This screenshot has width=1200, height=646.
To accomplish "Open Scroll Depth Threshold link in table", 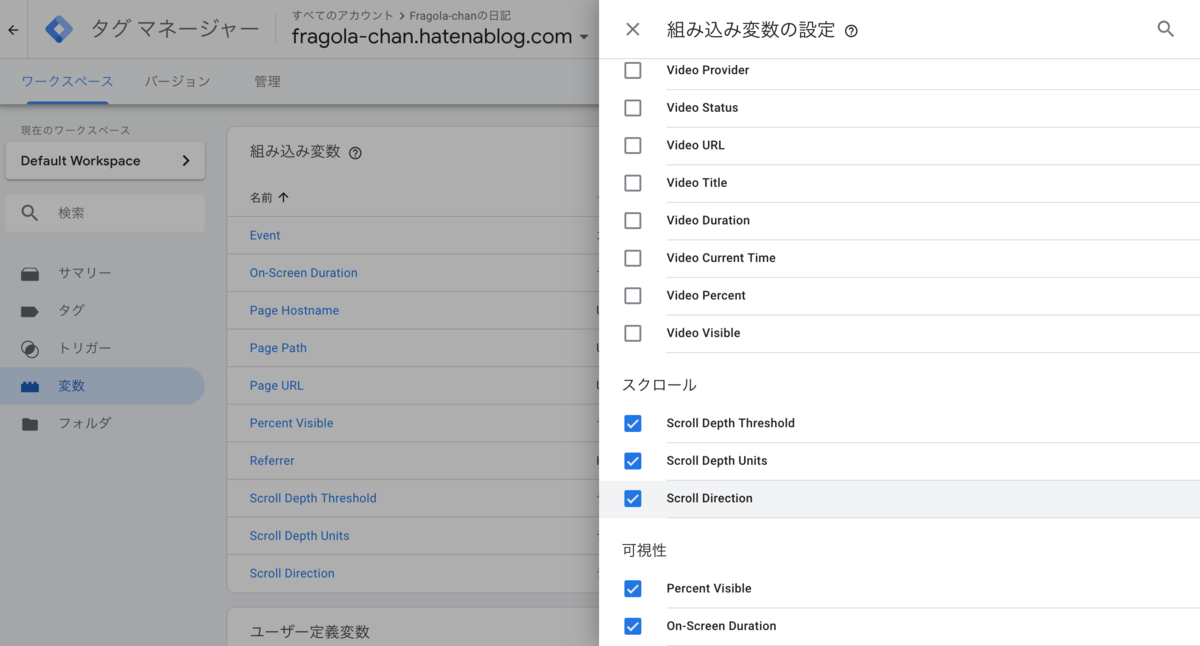I will [313, 498].
